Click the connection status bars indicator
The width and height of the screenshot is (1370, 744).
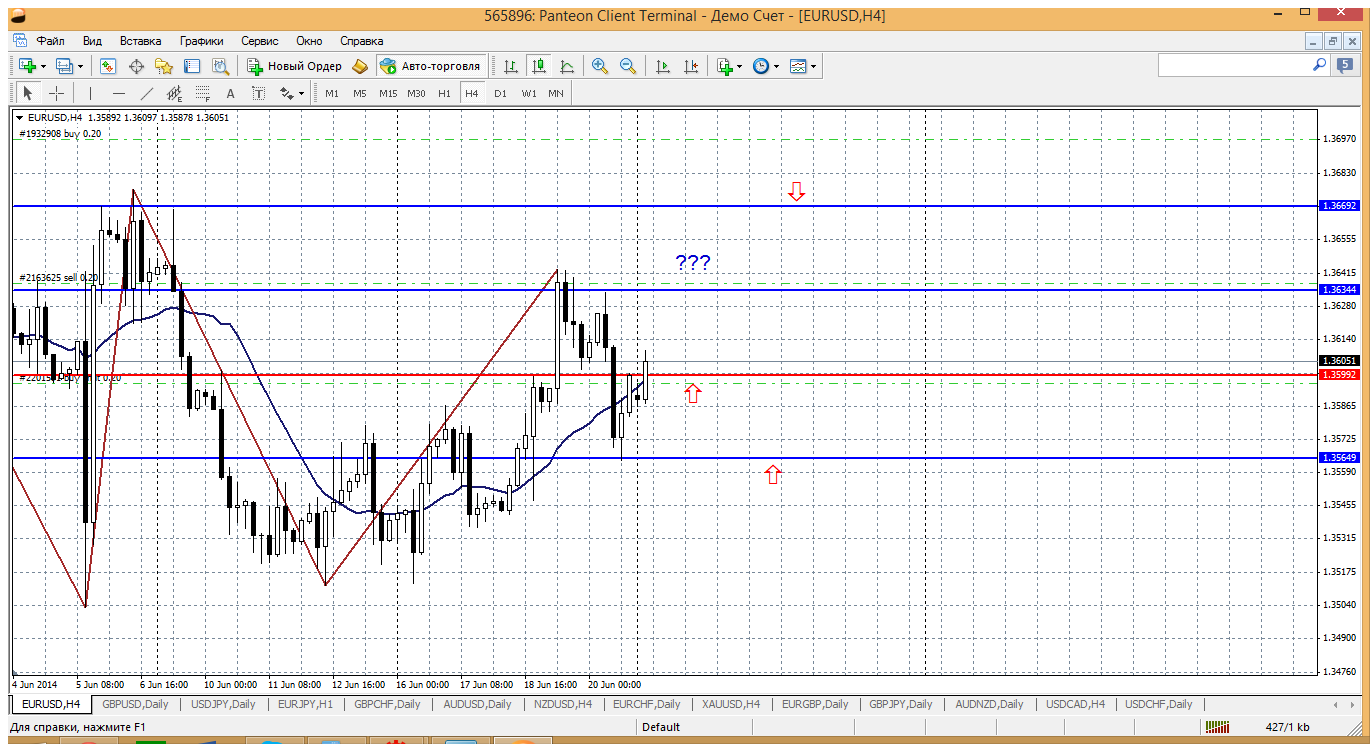1217,727
